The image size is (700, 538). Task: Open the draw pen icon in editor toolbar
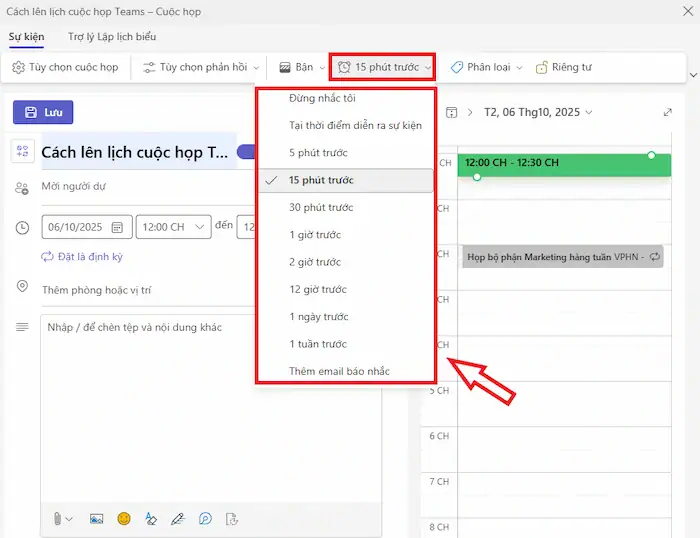pyautogui.click(x=178, y=518)
